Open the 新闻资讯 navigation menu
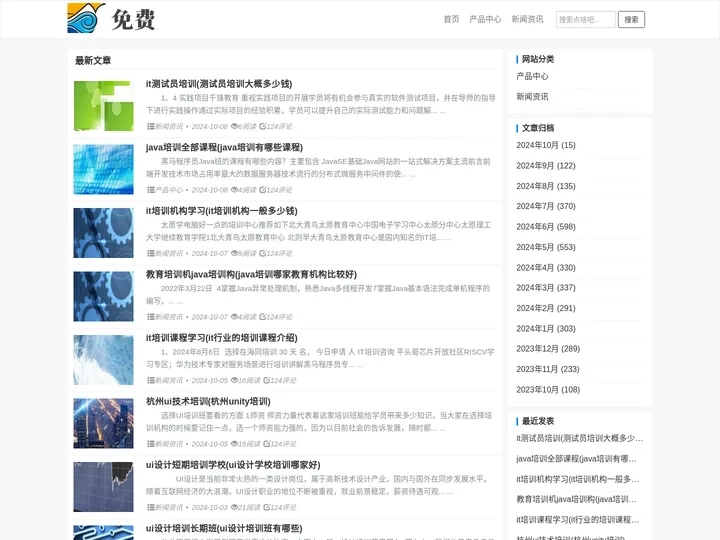 coord(527,19)
